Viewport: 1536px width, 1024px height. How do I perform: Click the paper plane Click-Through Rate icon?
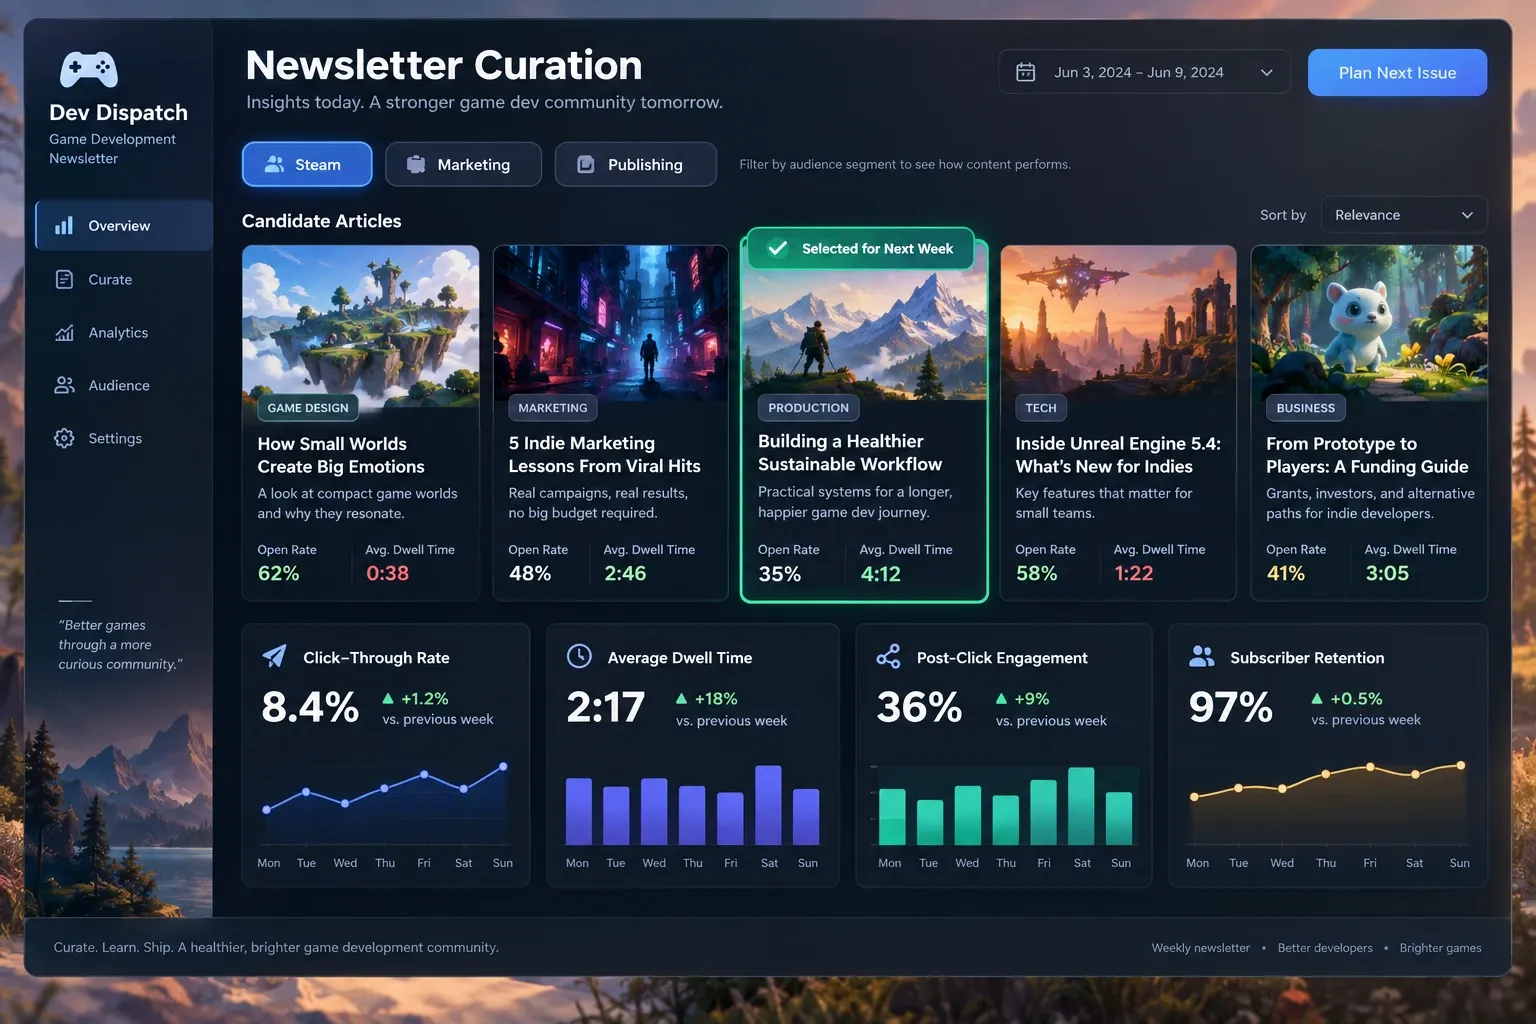click(274, 656)
